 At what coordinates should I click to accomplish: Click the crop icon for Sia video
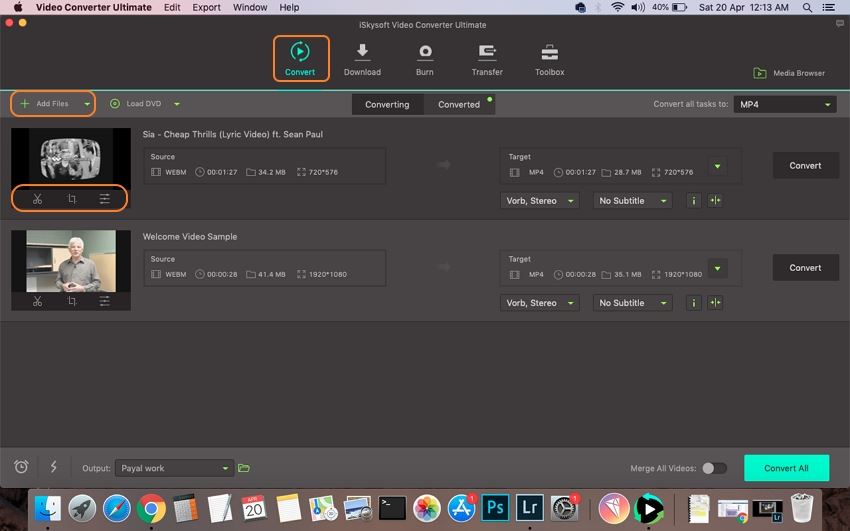pos(72,199)
